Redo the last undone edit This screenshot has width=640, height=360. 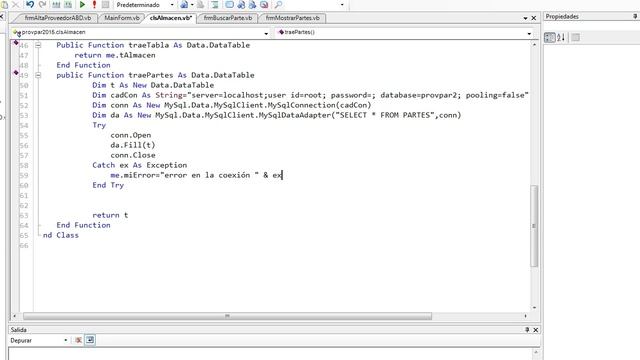[42, 4]
